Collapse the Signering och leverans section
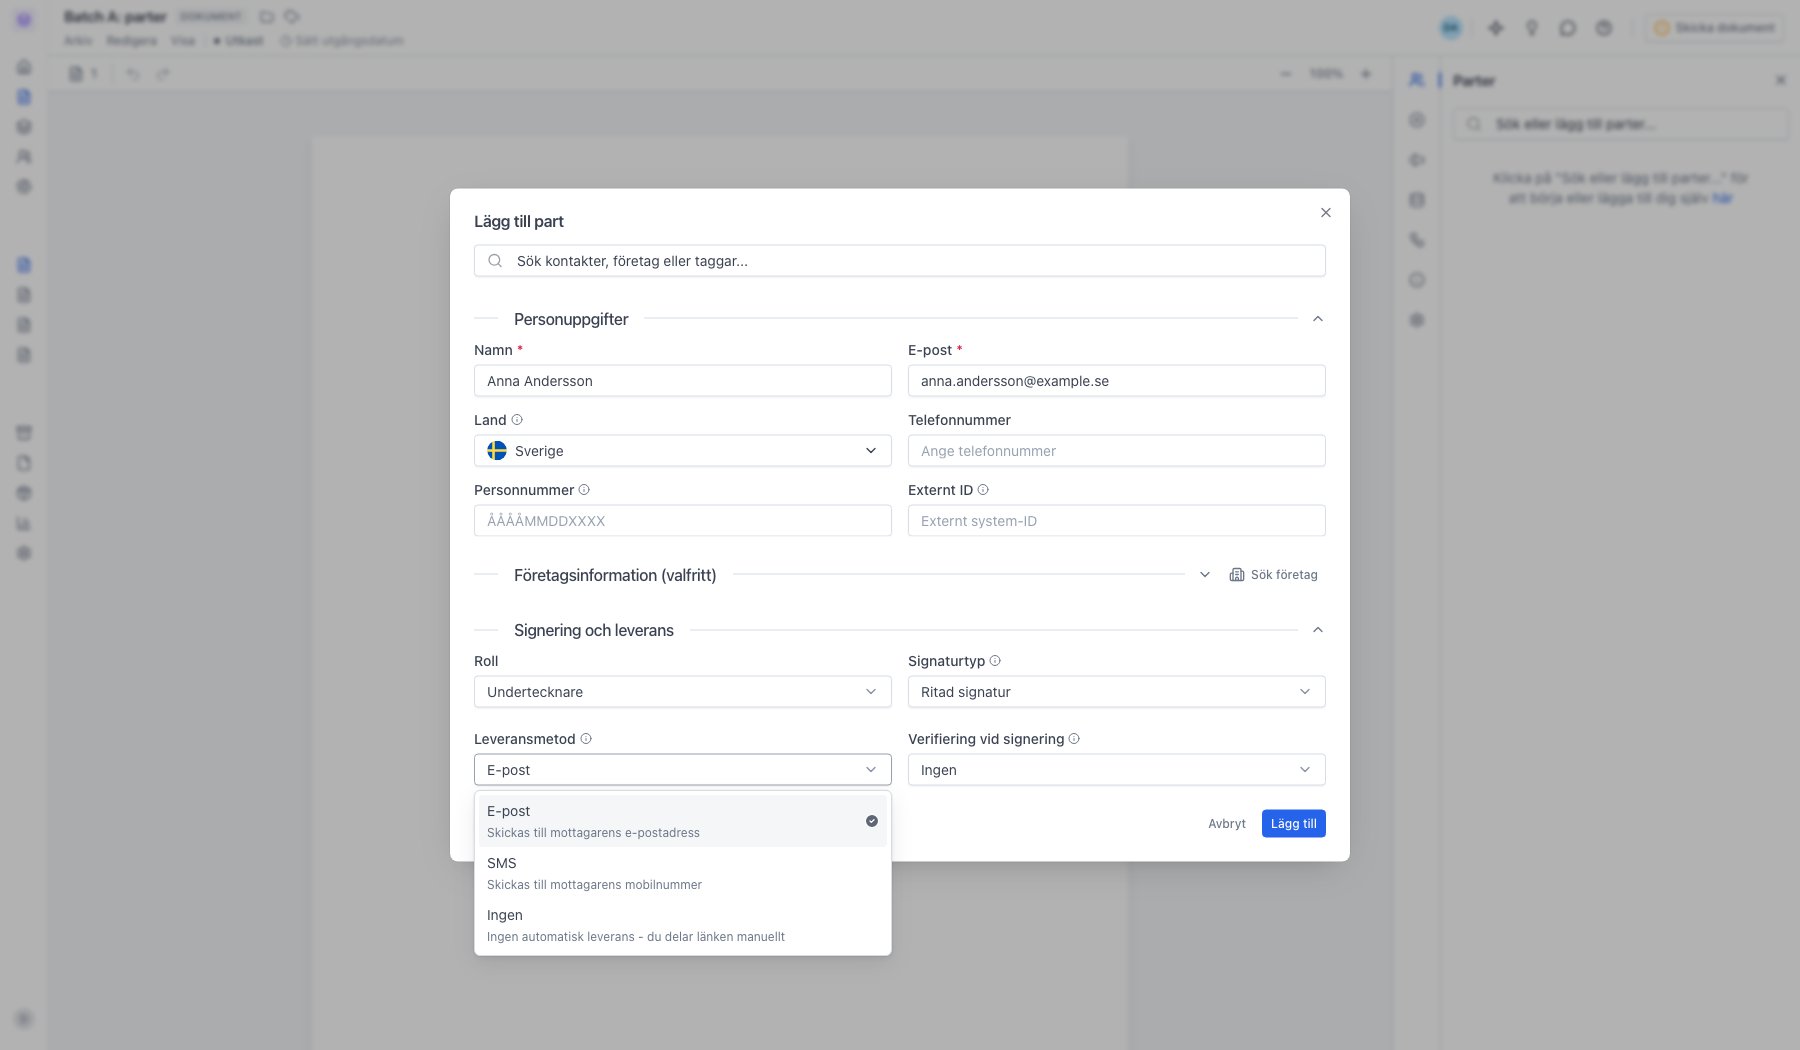The height and width of the screenshot is (1050, 1800). [1318, 630]
